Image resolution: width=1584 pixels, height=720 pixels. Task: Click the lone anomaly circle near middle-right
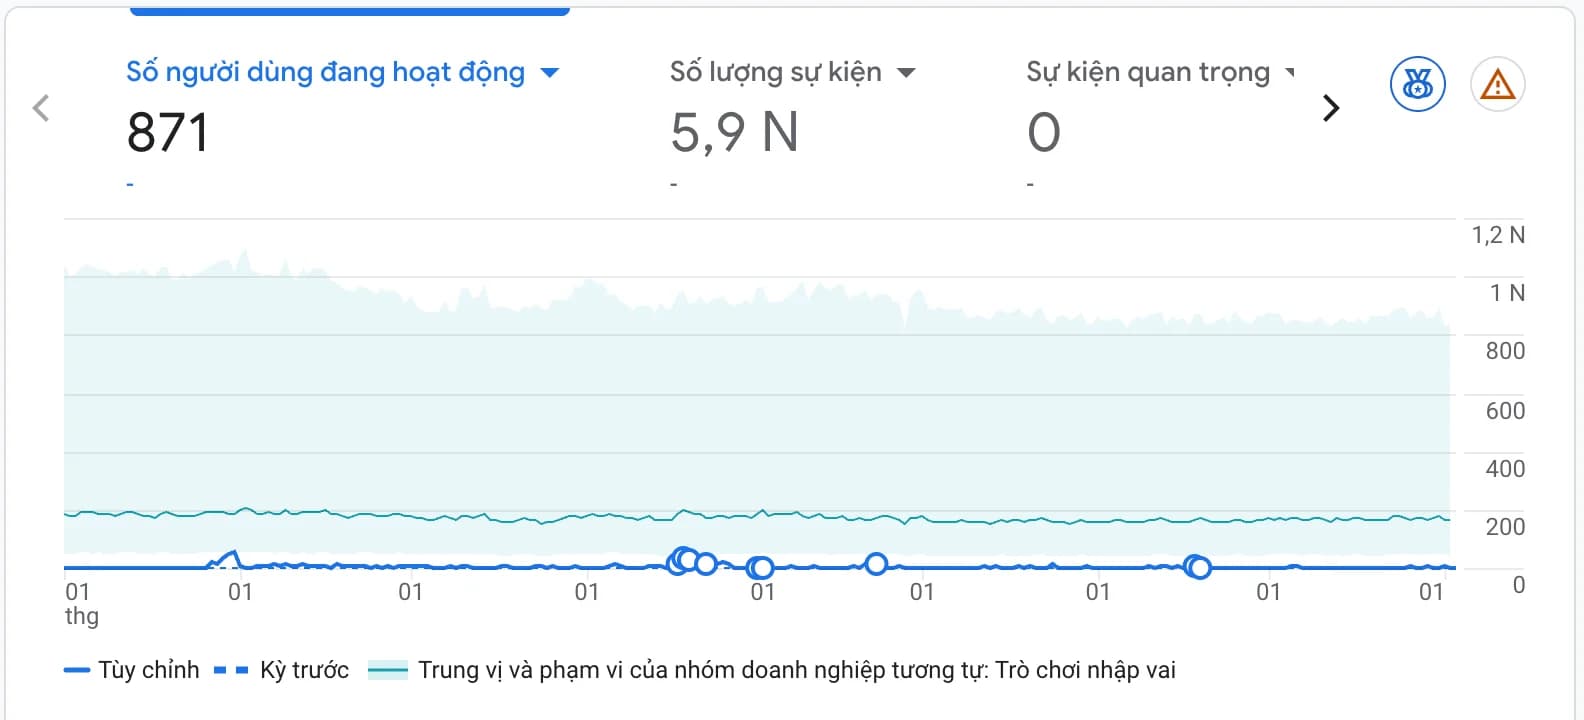[876, 564]
